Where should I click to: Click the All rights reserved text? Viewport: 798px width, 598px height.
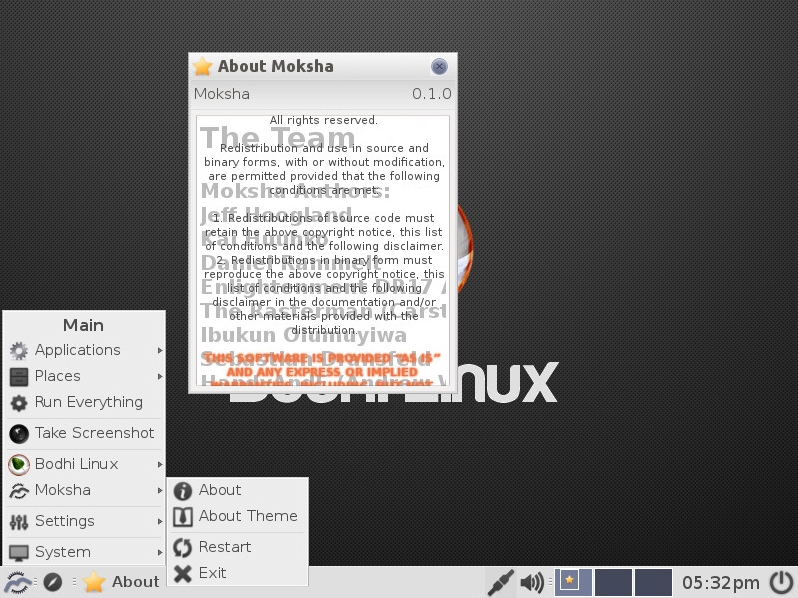(324, 120)
